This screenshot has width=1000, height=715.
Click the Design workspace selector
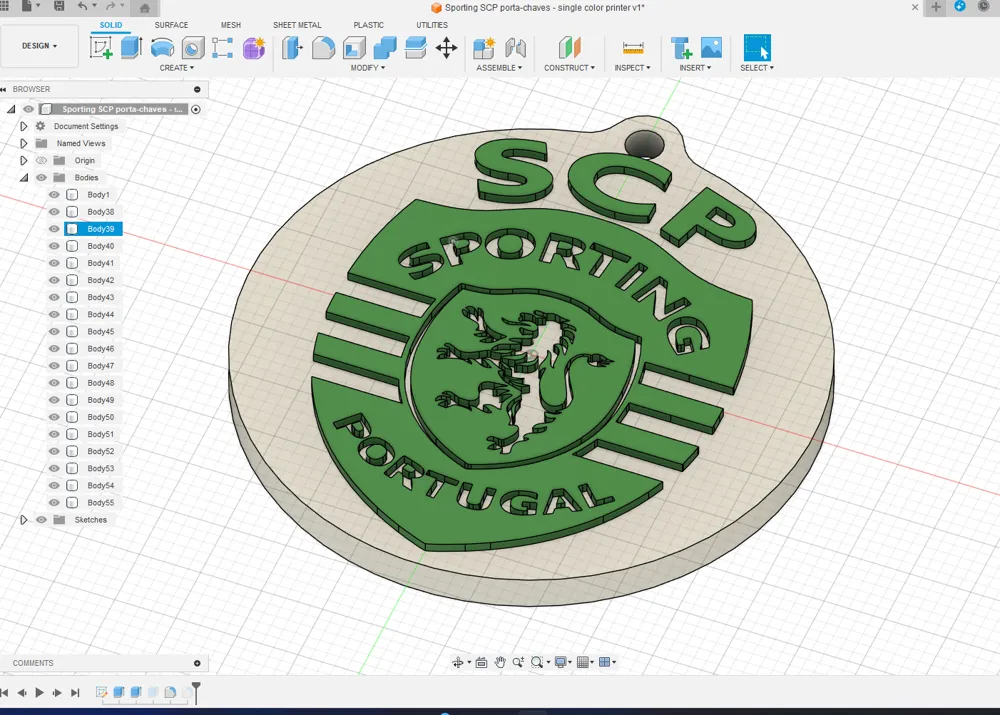click(40, 45)
